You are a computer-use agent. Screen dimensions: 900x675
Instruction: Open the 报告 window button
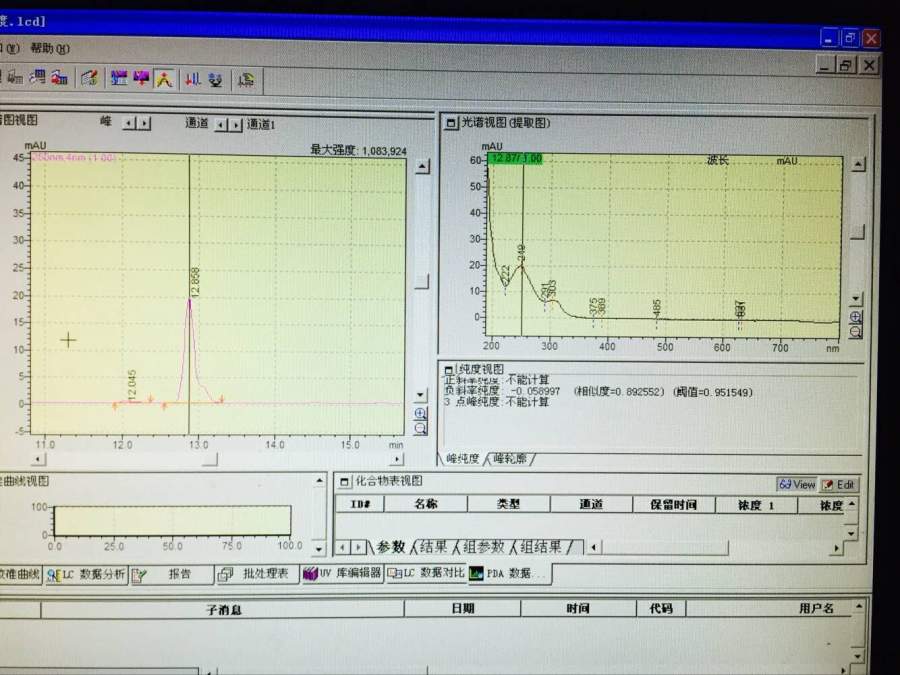tap(171, 575)
